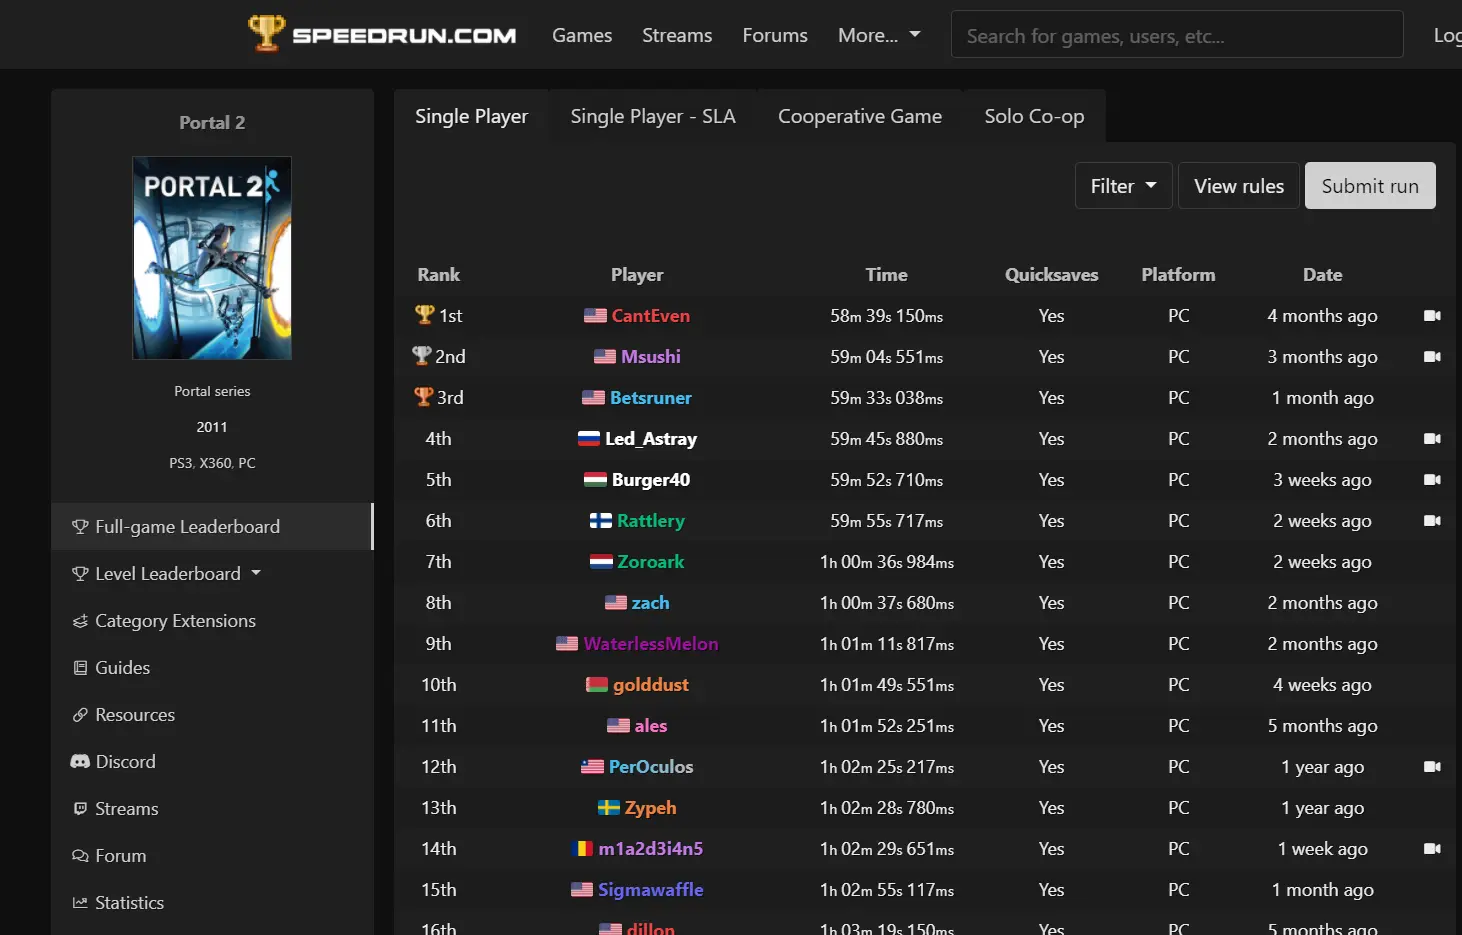Click the video camera icon on Betsruner's row
Image resolution: width=1462 pixels, height=935 pixels.
point(1433,397)
